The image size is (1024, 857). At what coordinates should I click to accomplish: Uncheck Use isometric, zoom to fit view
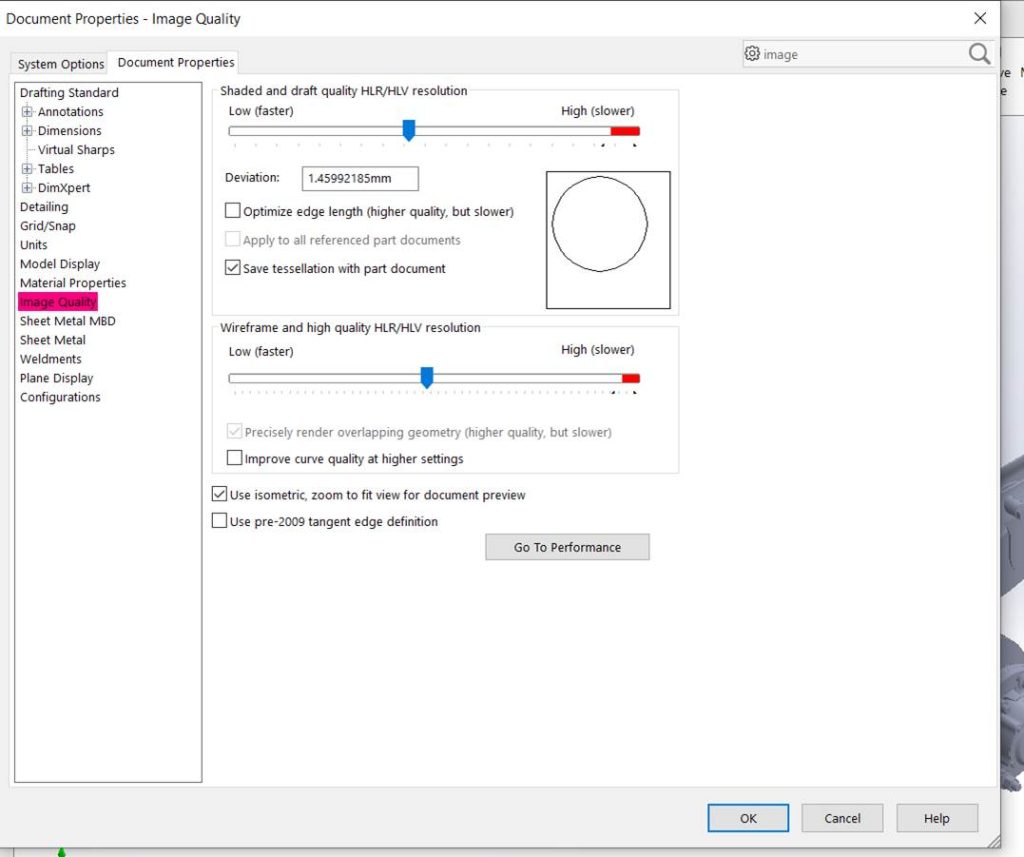click(219, 494)
